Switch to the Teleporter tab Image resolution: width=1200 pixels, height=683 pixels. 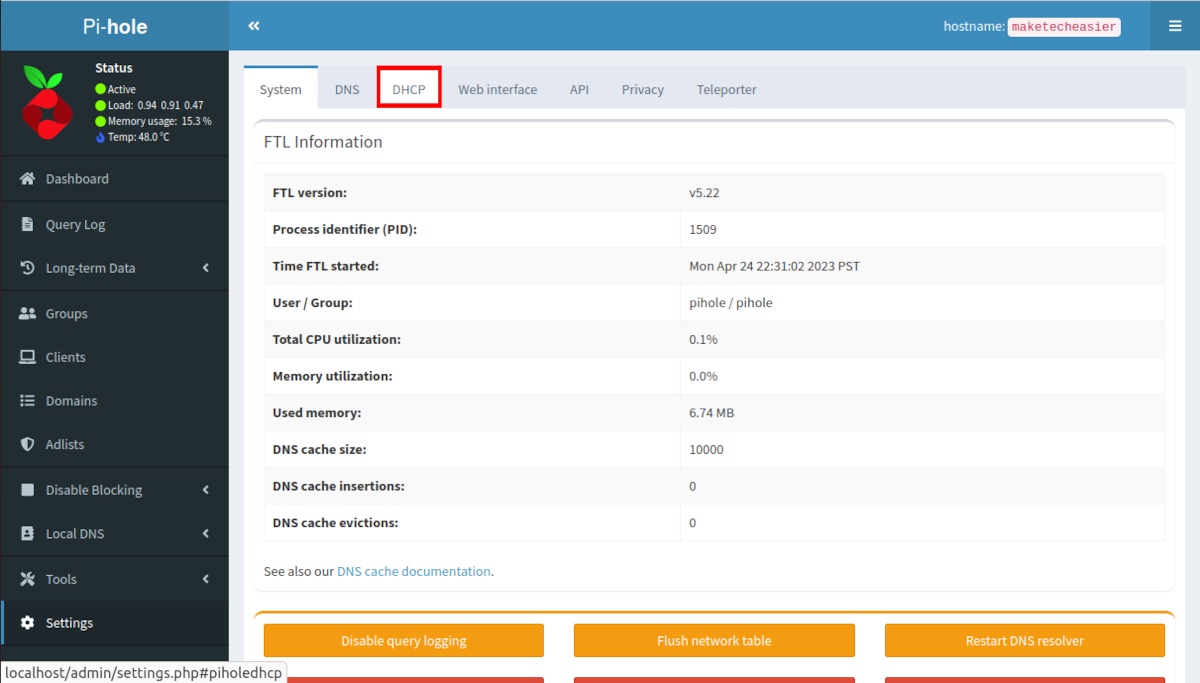click(x=726, y=89)
